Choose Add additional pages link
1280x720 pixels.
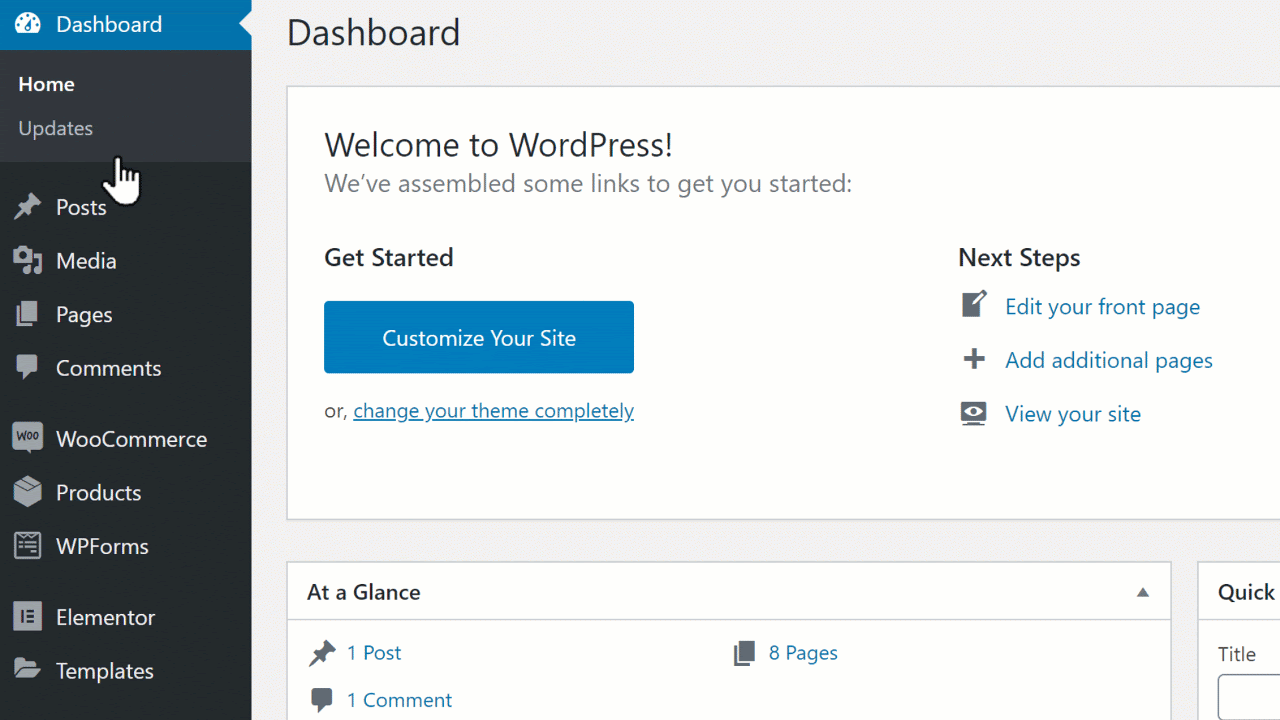click(x=1108, y=361)
